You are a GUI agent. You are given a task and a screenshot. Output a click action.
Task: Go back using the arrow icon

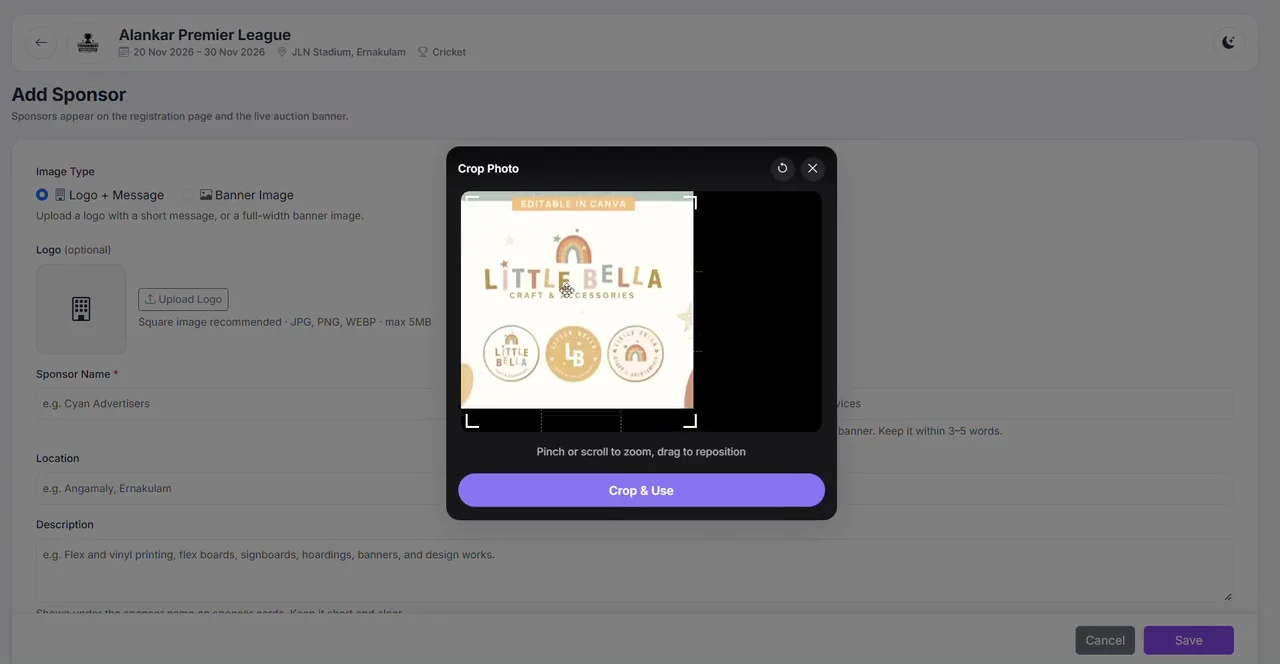(x=41, y=42)
